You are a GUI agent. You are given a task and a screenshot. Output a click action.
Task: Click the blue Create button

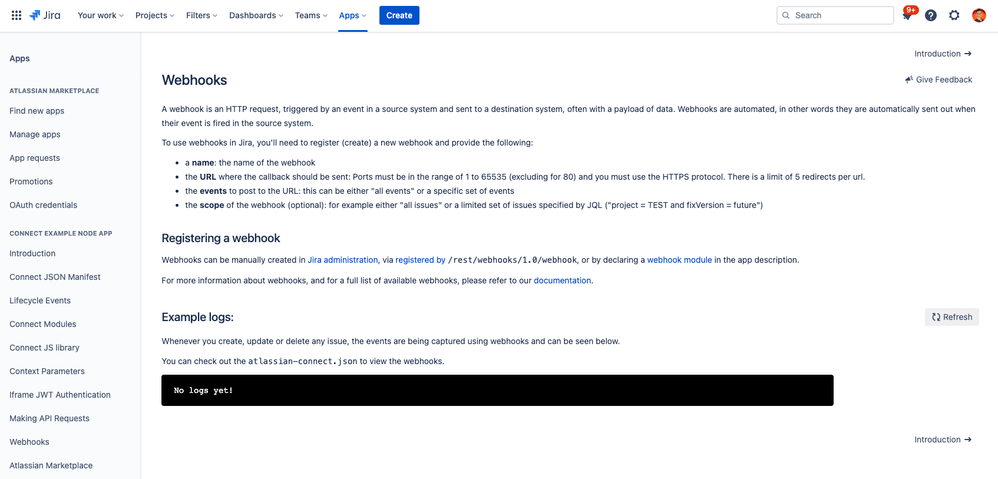pyautogui.click(x=399, y=15)
